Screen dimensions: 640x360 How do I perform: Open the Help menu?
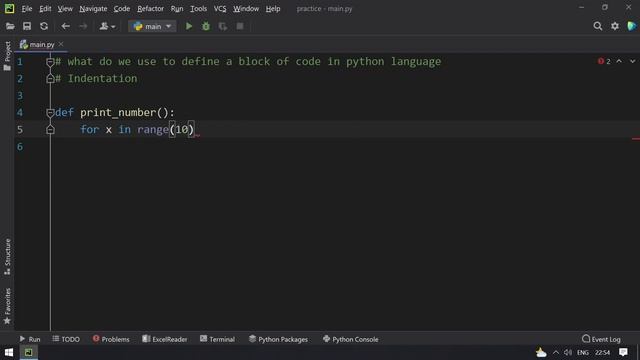tap(273, 9)
